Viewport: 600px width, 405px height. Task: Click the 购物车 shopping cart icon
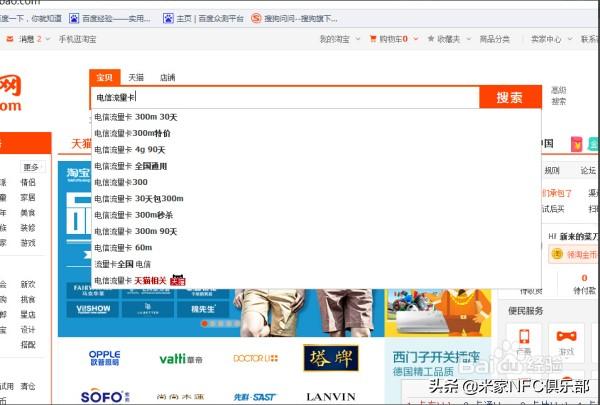coord(373,39)
